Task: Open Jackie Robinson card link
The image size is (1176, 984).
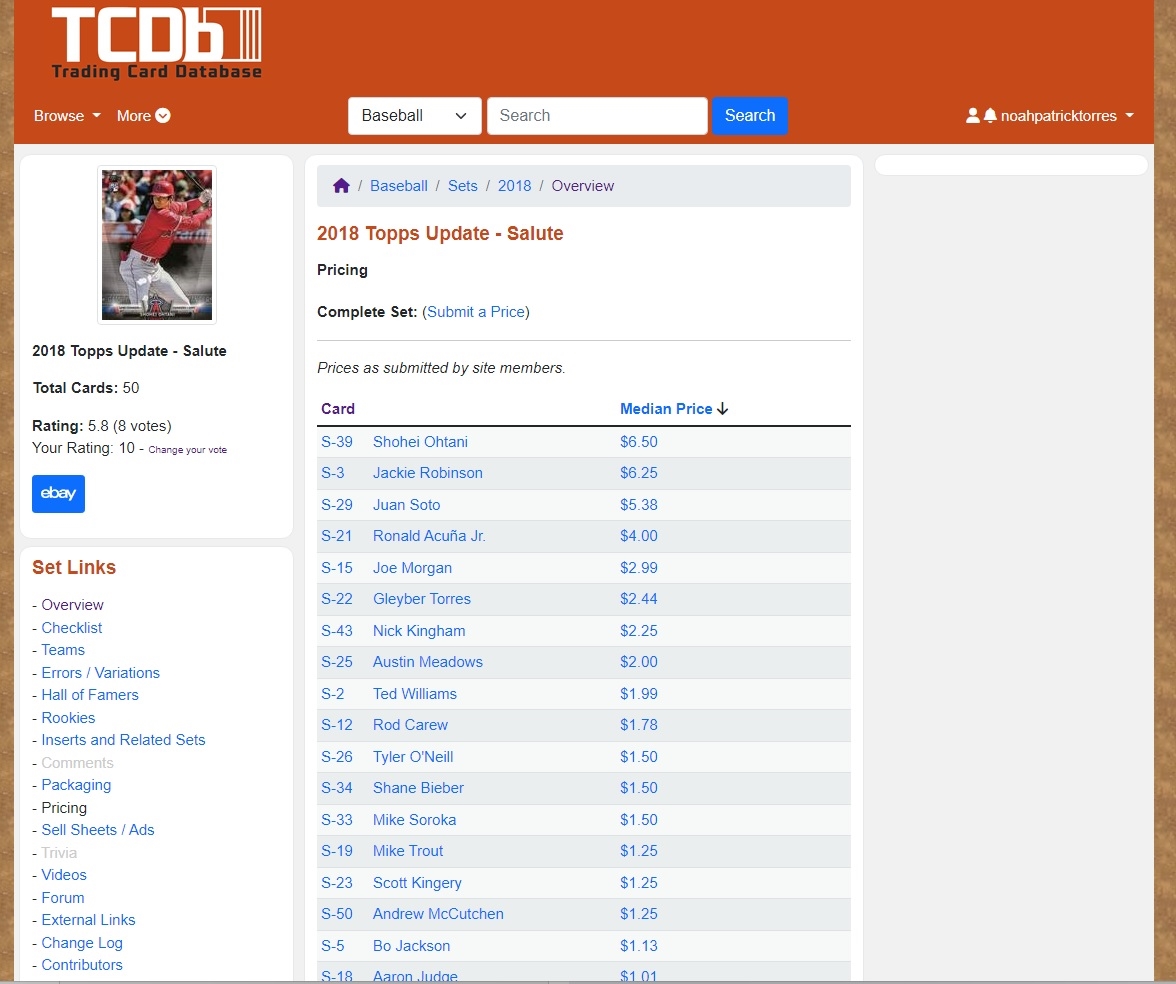Action: click(428, 473)
